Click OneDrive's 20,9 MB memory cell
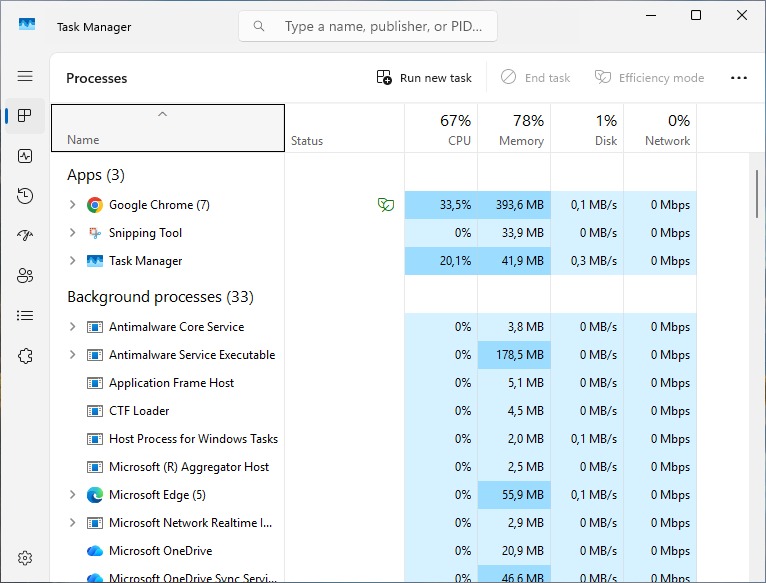Image resolution: width=766 pixels, height=583 pixels. pyautogui.click(x=514, y=551)
